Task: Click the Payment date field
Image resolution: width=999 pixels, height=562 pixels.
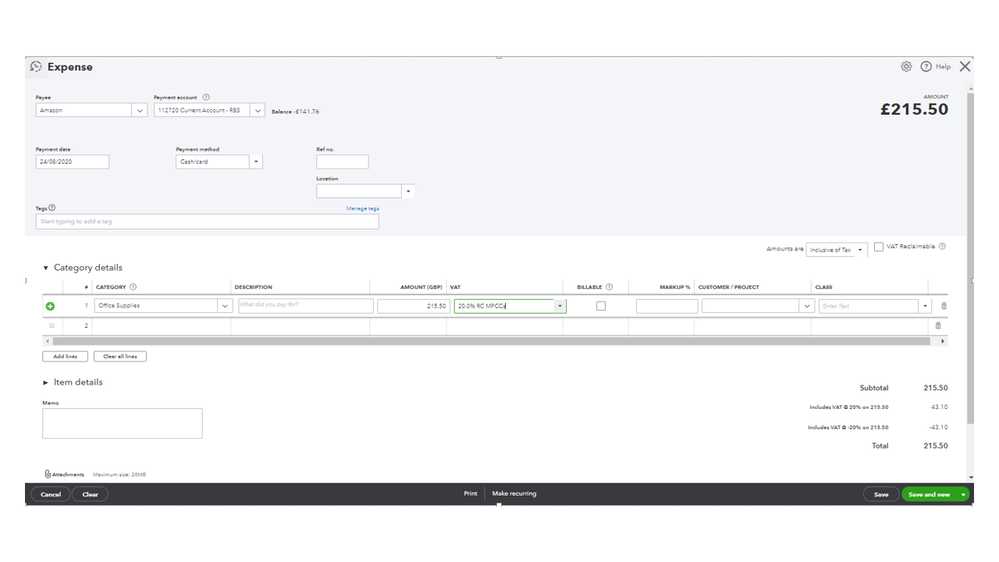Action: 72,162
